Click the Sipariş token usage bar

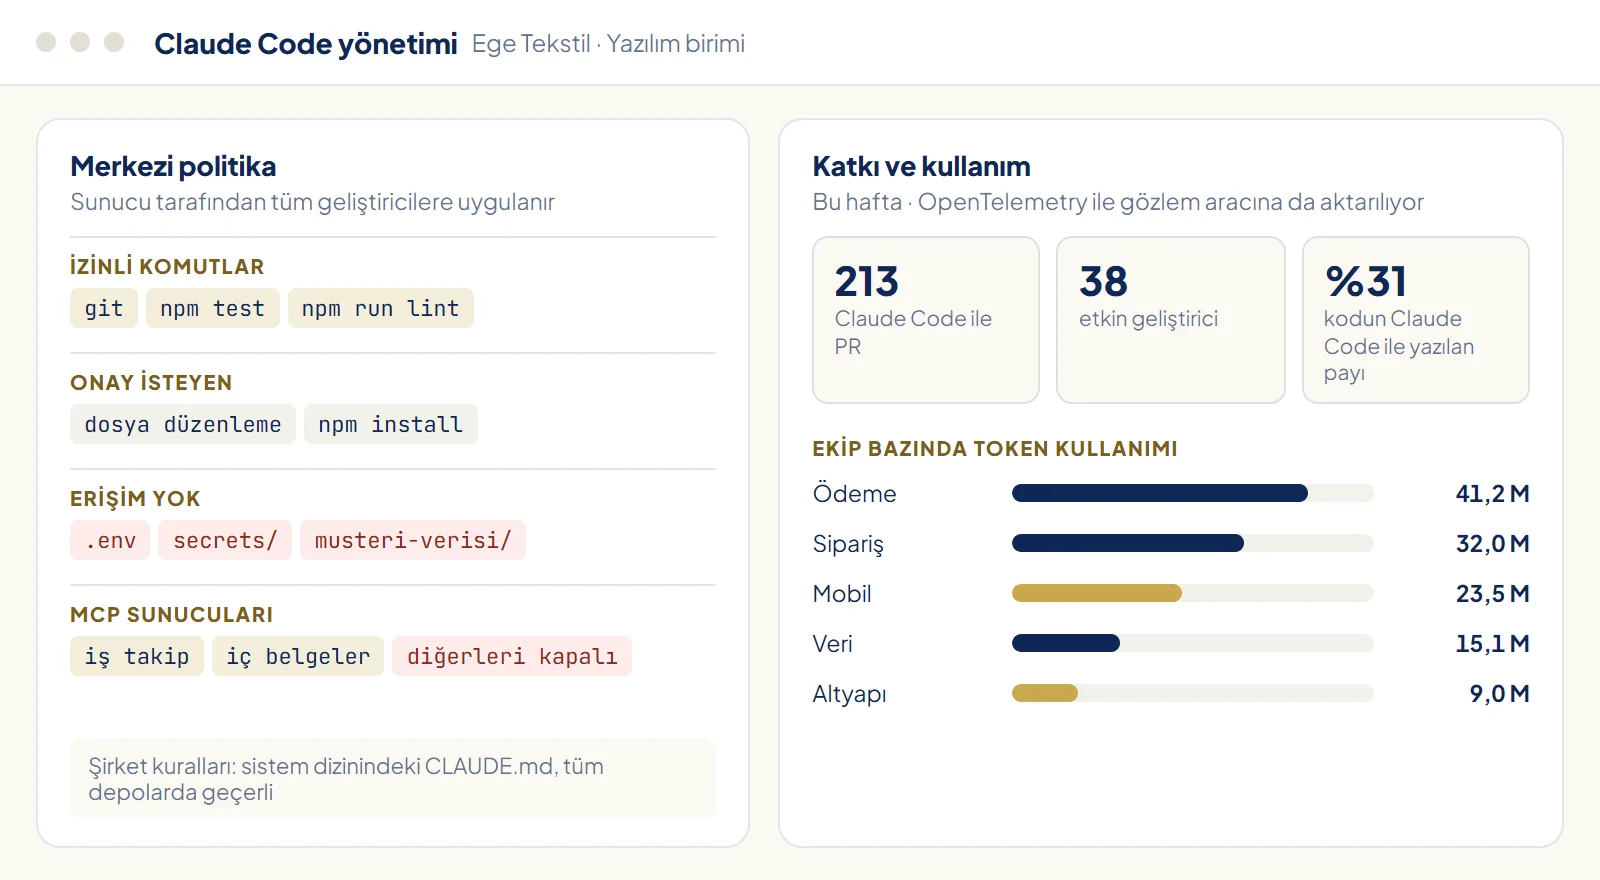(1193, 543)
